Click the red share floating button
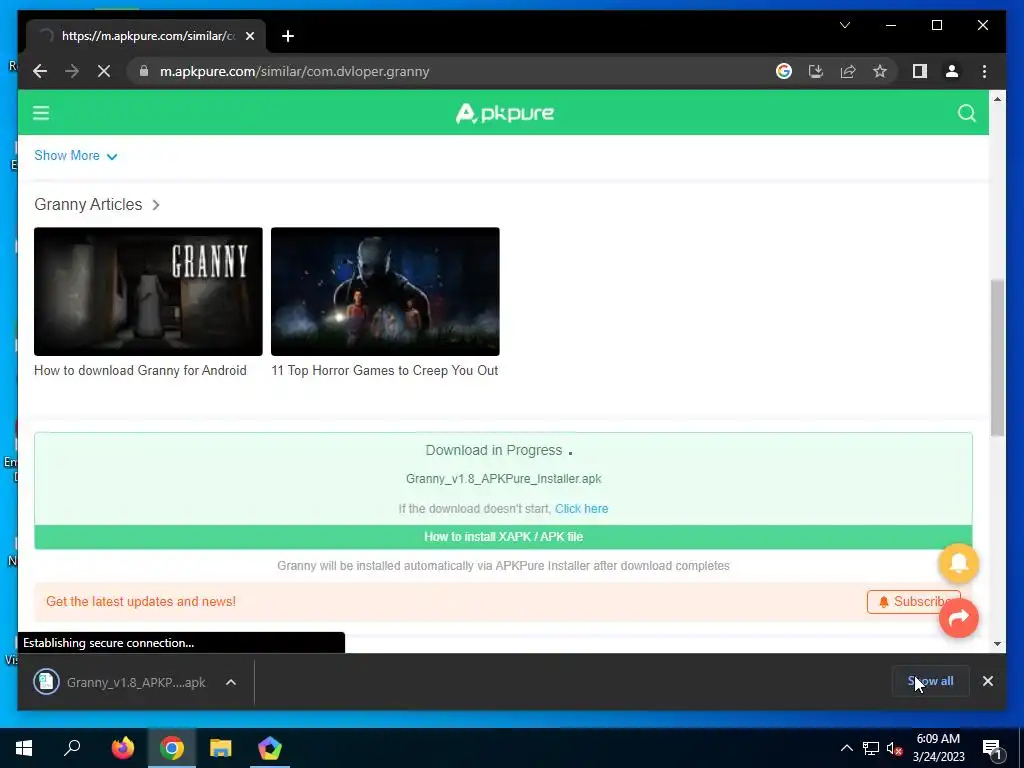1024x768 pixels. tap(958, 617)
